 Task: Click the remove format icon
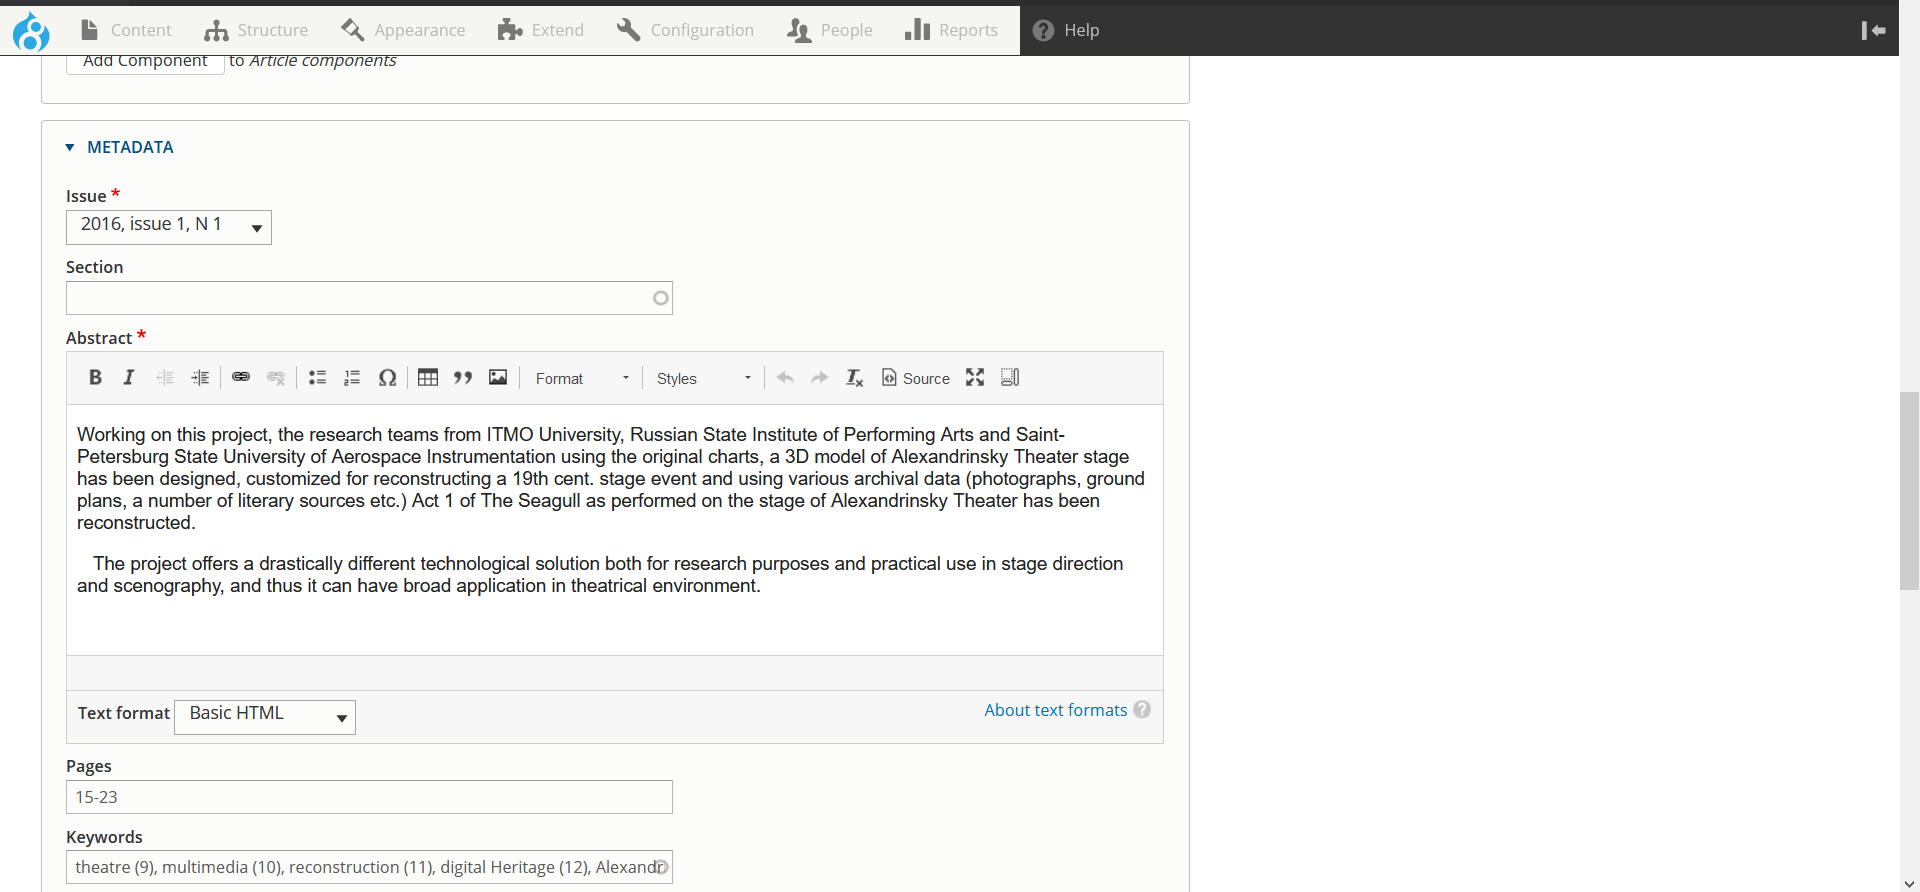pos(854,378)
